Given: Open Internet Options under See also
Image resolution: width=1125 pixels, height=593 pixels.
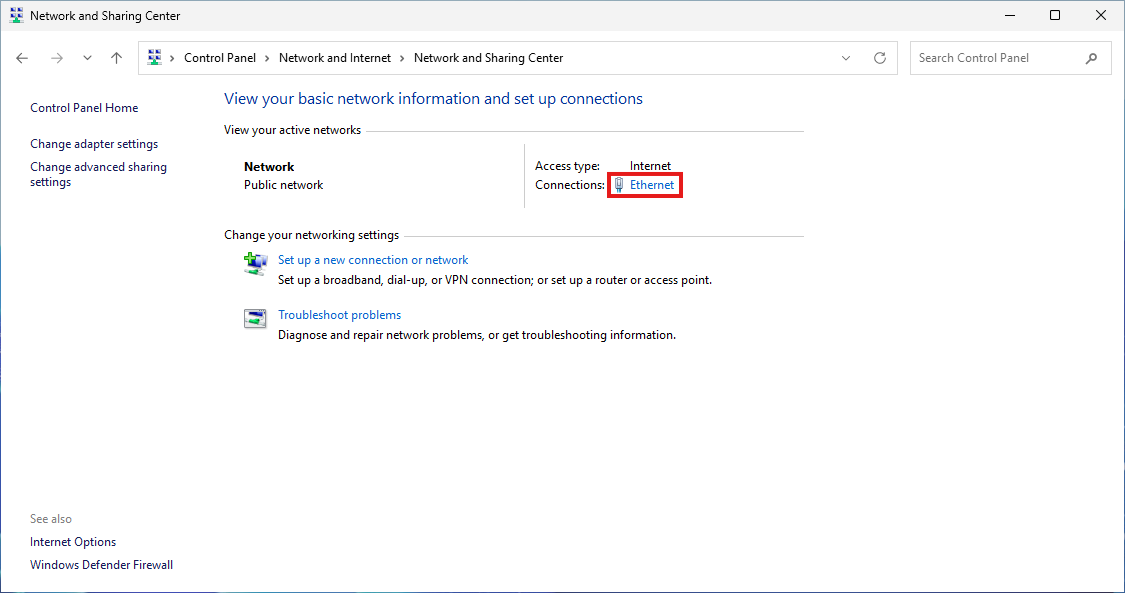Looking at the screenshot, I should click(72, 542).
